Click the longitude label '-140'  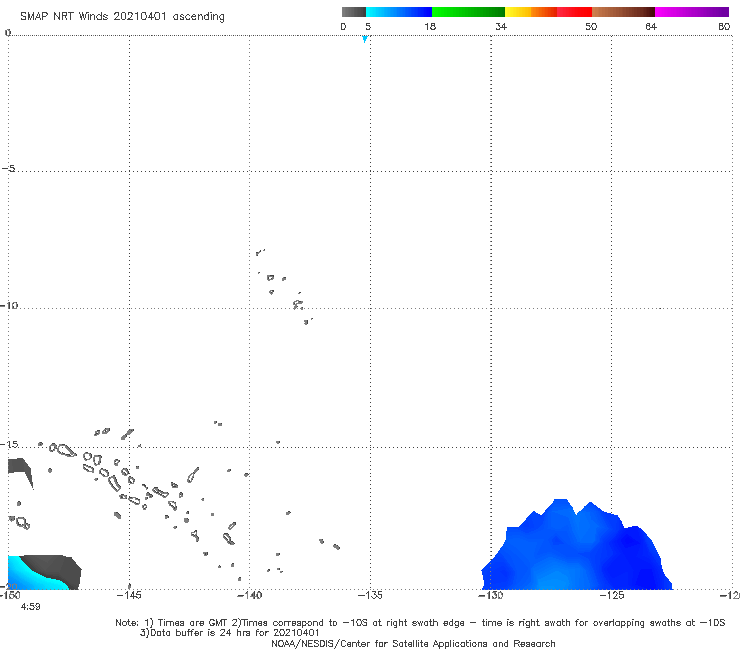coord(249,595)
